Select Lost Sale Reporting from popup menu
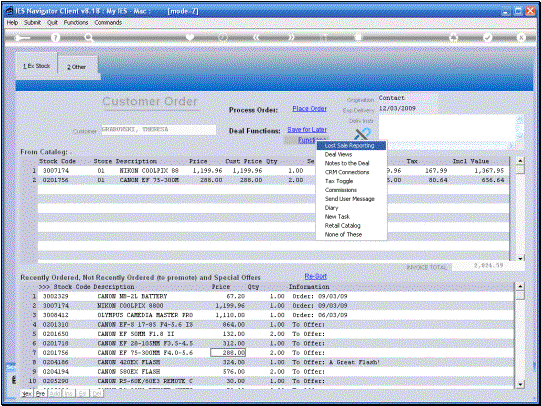 pyautogui.click(x=351, y=146)
